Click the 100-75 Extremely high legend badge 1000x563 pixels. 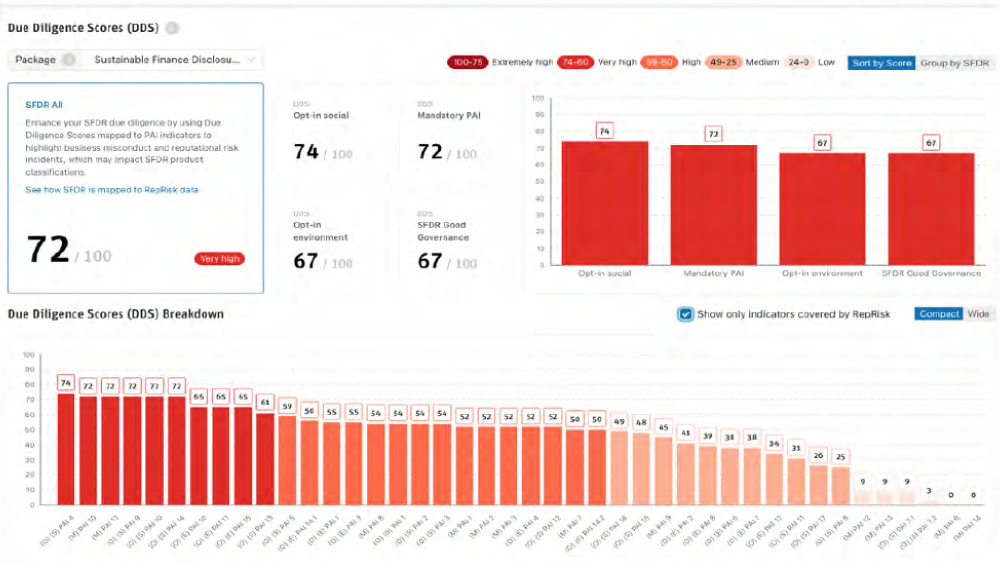click(467, 62)
